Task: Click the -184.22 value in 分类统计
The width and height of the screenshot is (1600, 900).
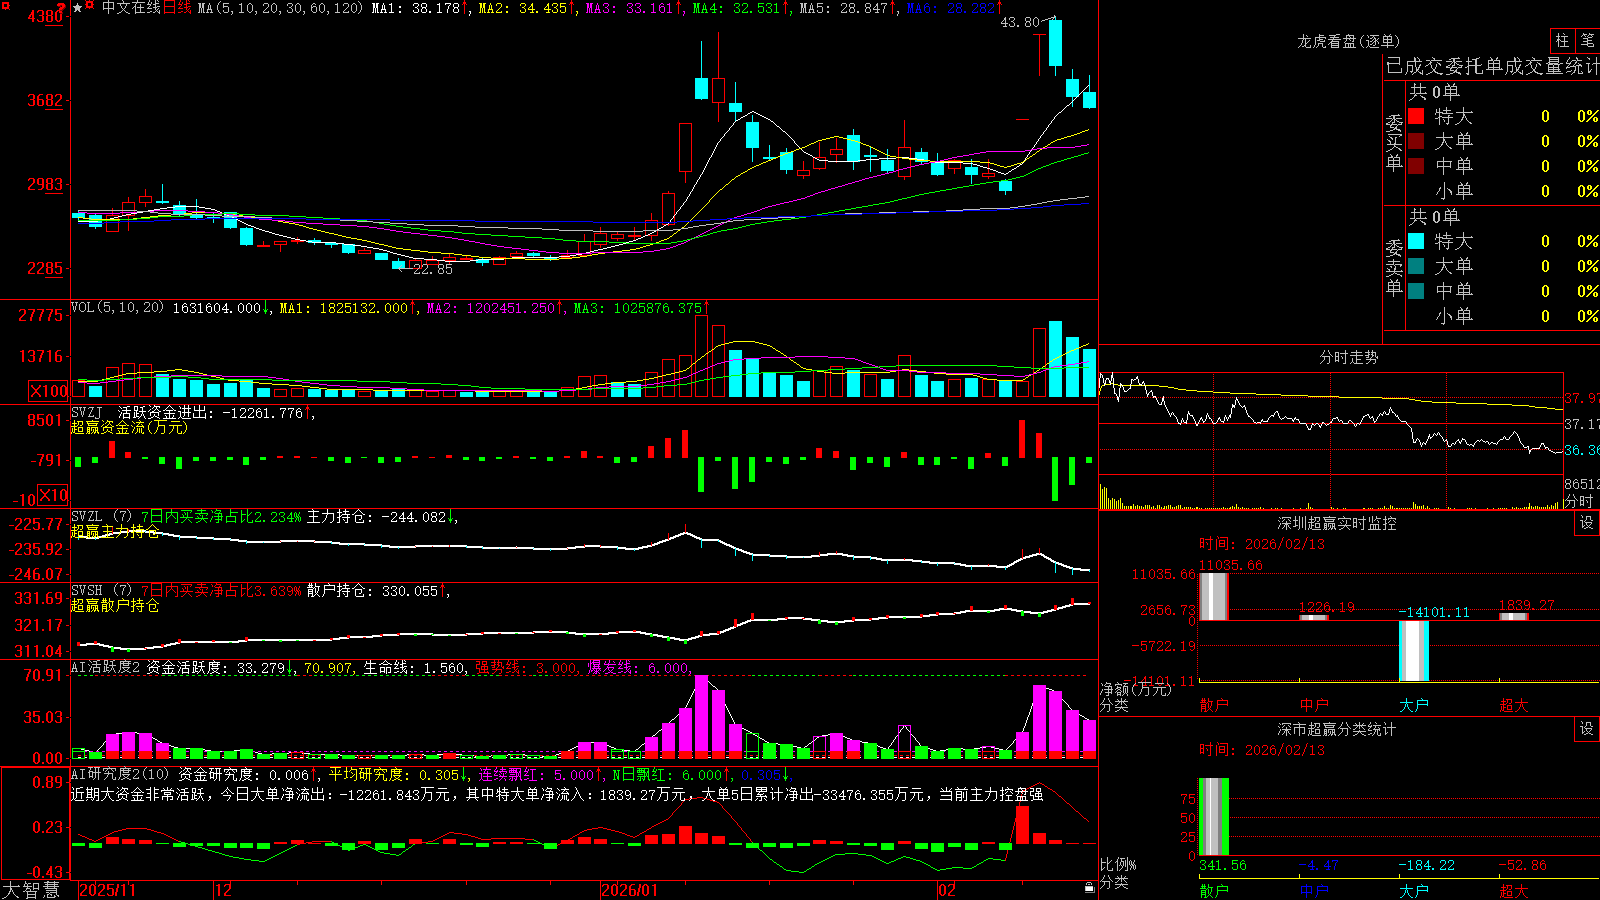Action: [x=1426, y=865]
